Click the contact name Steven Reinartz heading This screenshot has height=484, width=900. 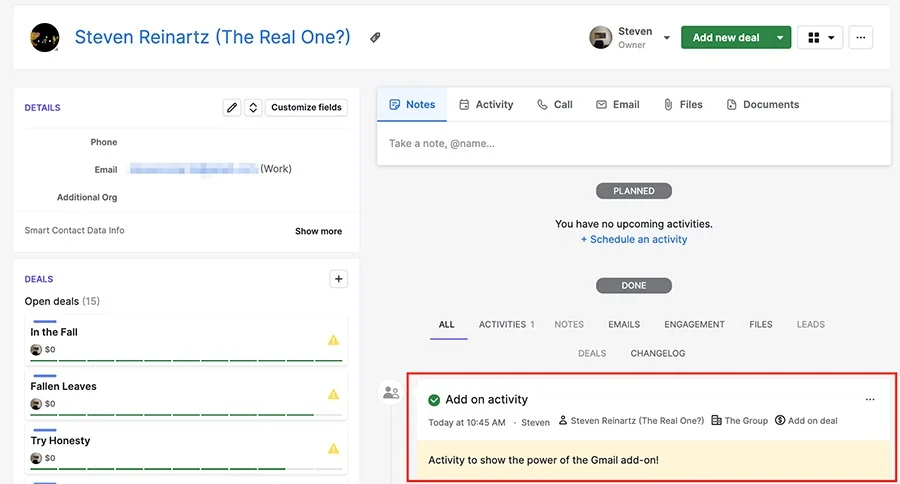click(x=212, y=37)
